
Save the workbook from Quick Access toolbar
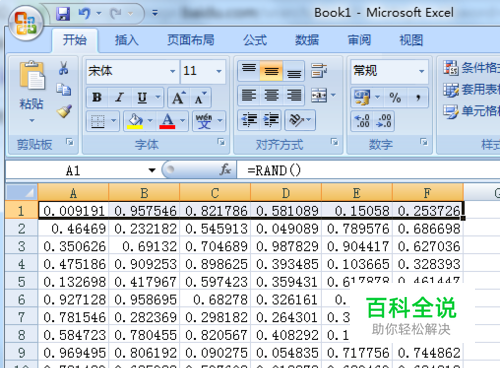(x=63, y=14)
